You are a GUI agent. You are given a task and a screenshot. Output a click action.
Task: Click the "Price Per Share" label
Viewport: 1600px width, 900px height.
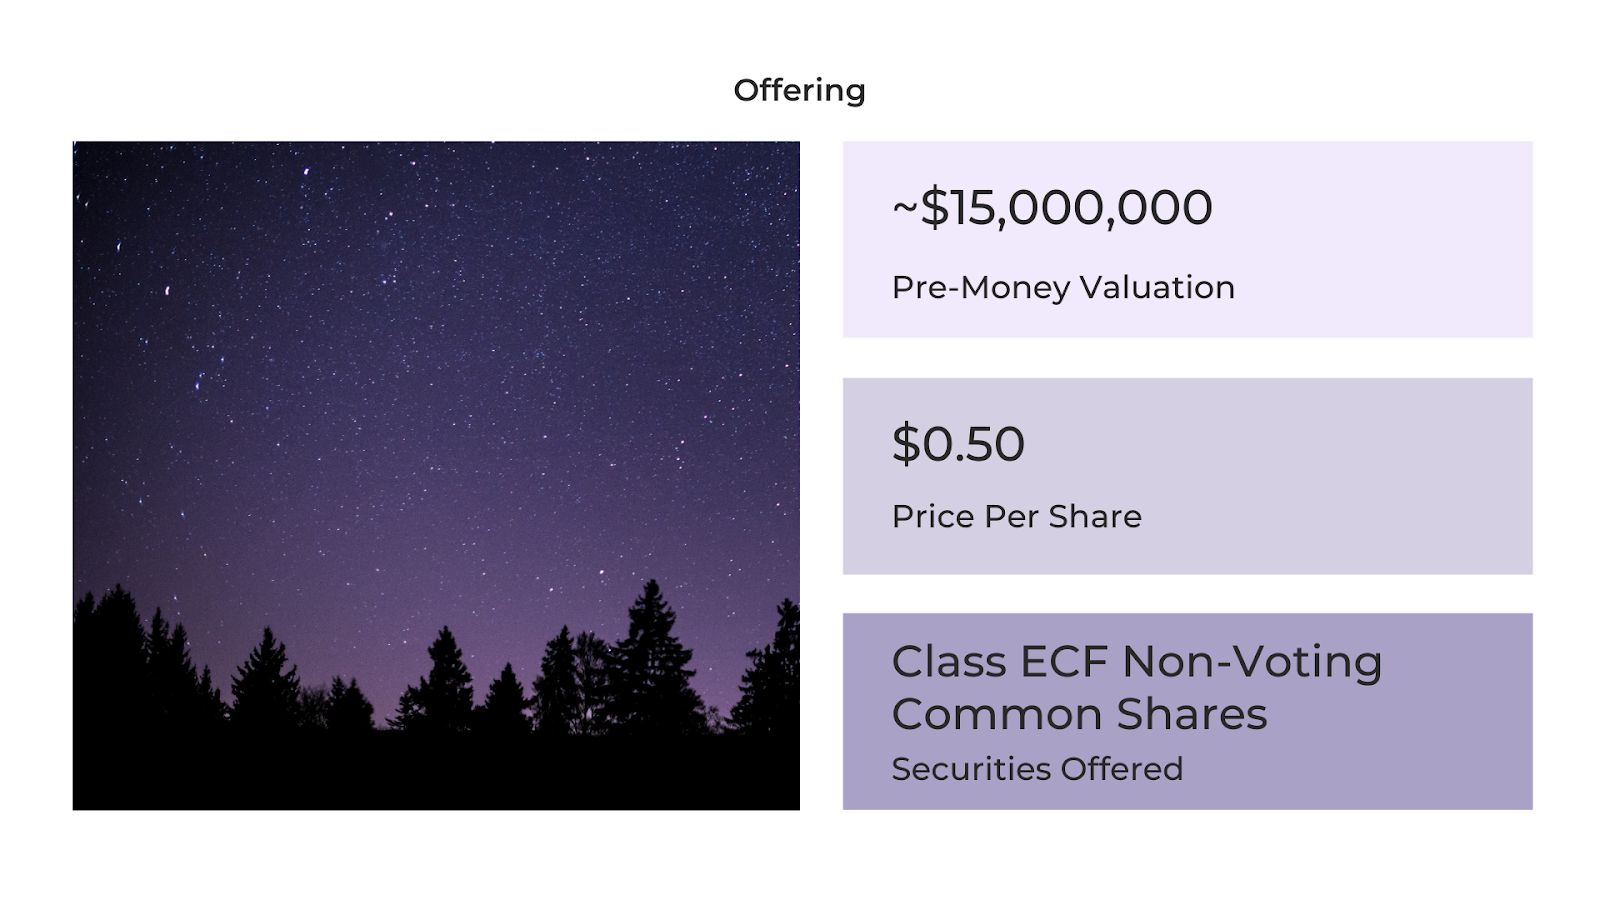(x=1017, y=516)
